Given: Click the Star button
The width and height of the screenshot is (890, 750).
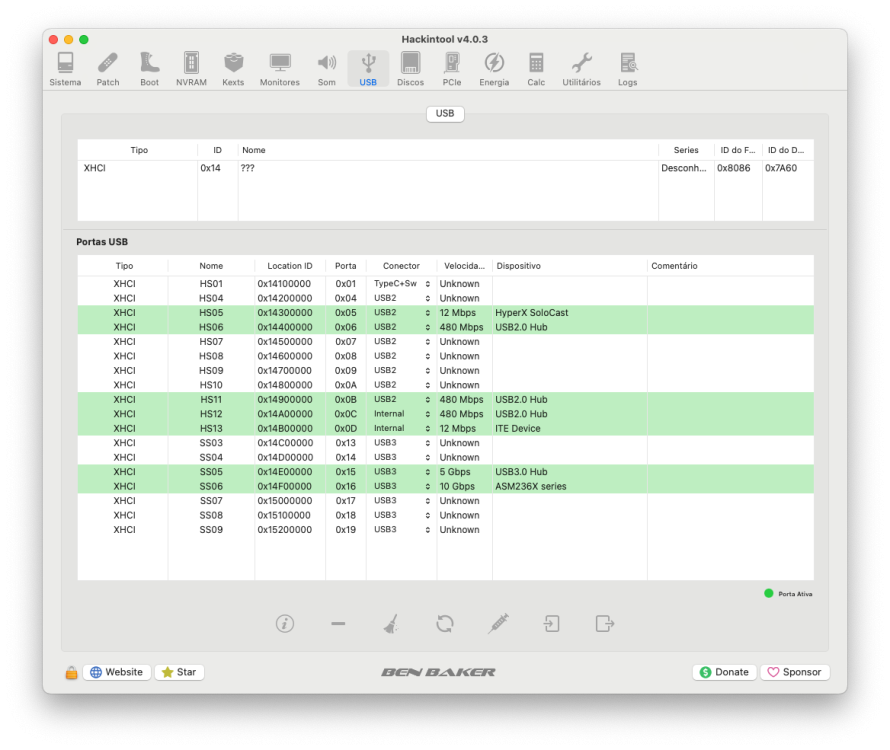Looking at the screenshot, I should [179, 672].
